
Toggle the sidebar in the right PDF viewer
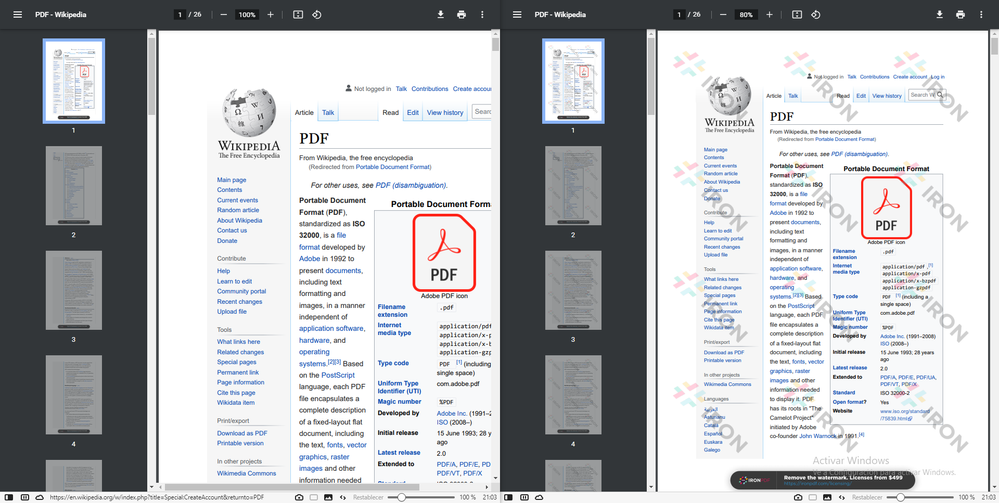pos(517,15)
